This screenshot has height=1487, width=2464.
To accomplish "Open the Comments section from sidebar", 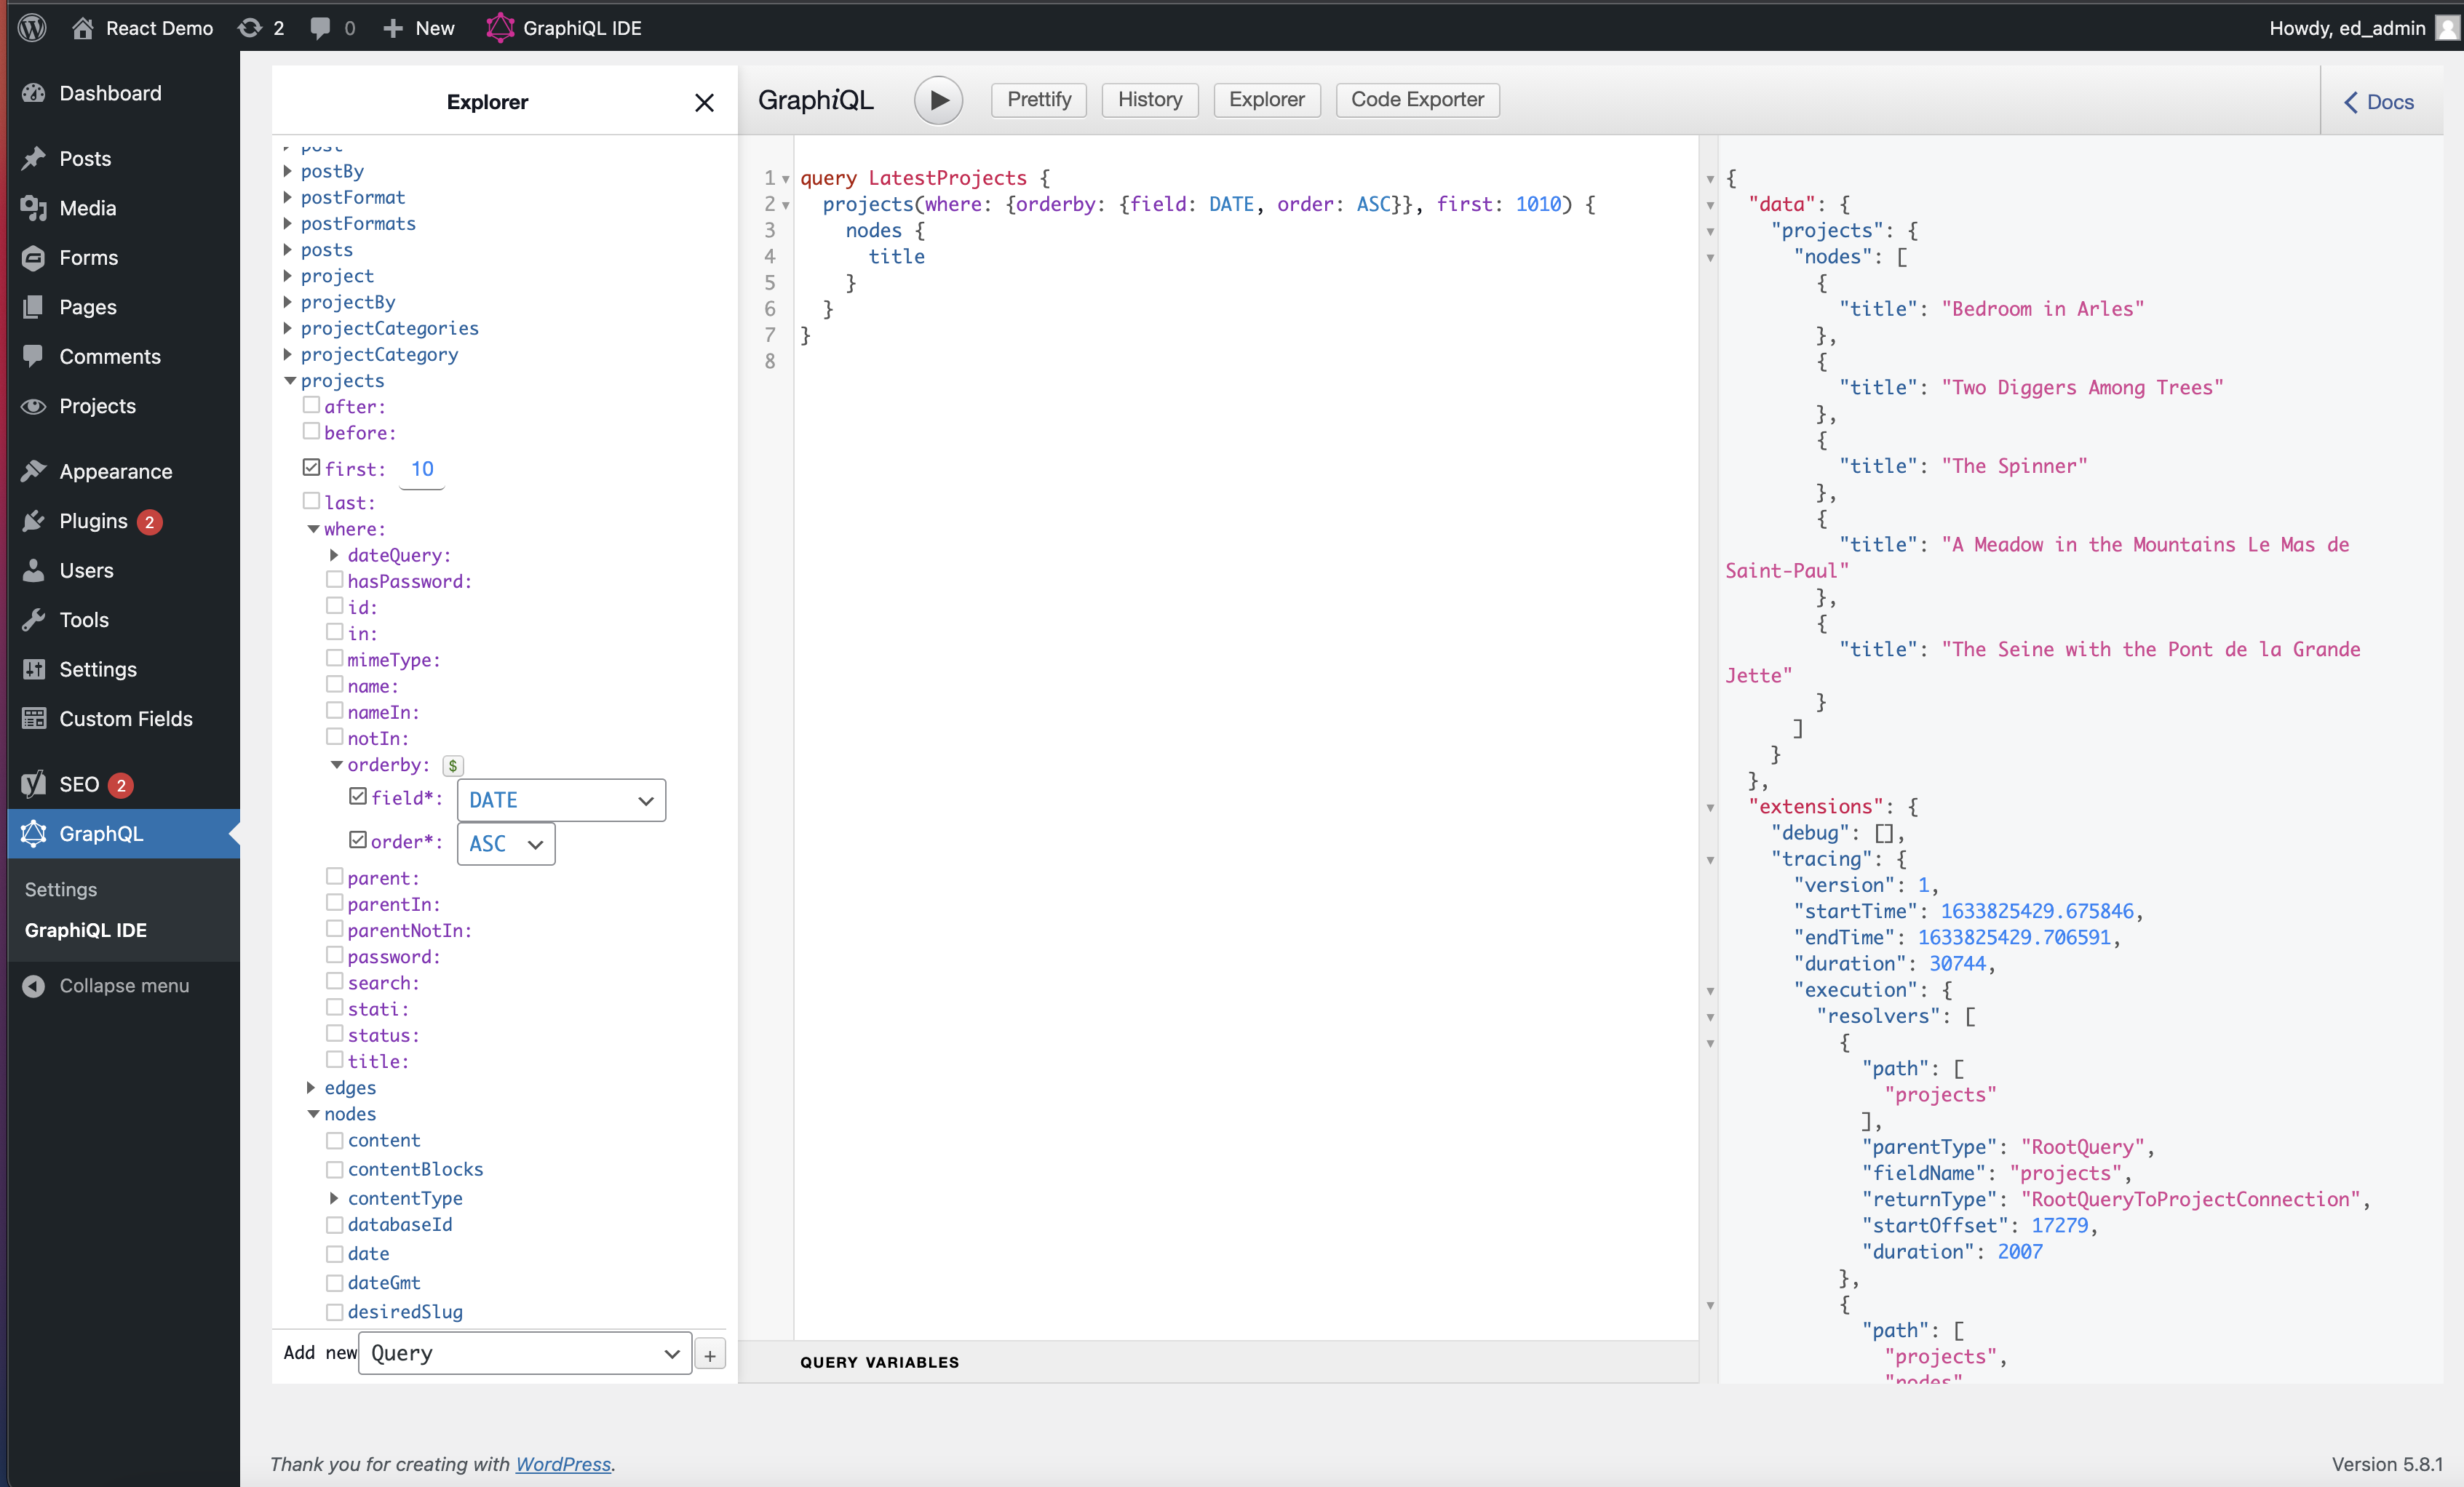I will click(x=34, y=356).
